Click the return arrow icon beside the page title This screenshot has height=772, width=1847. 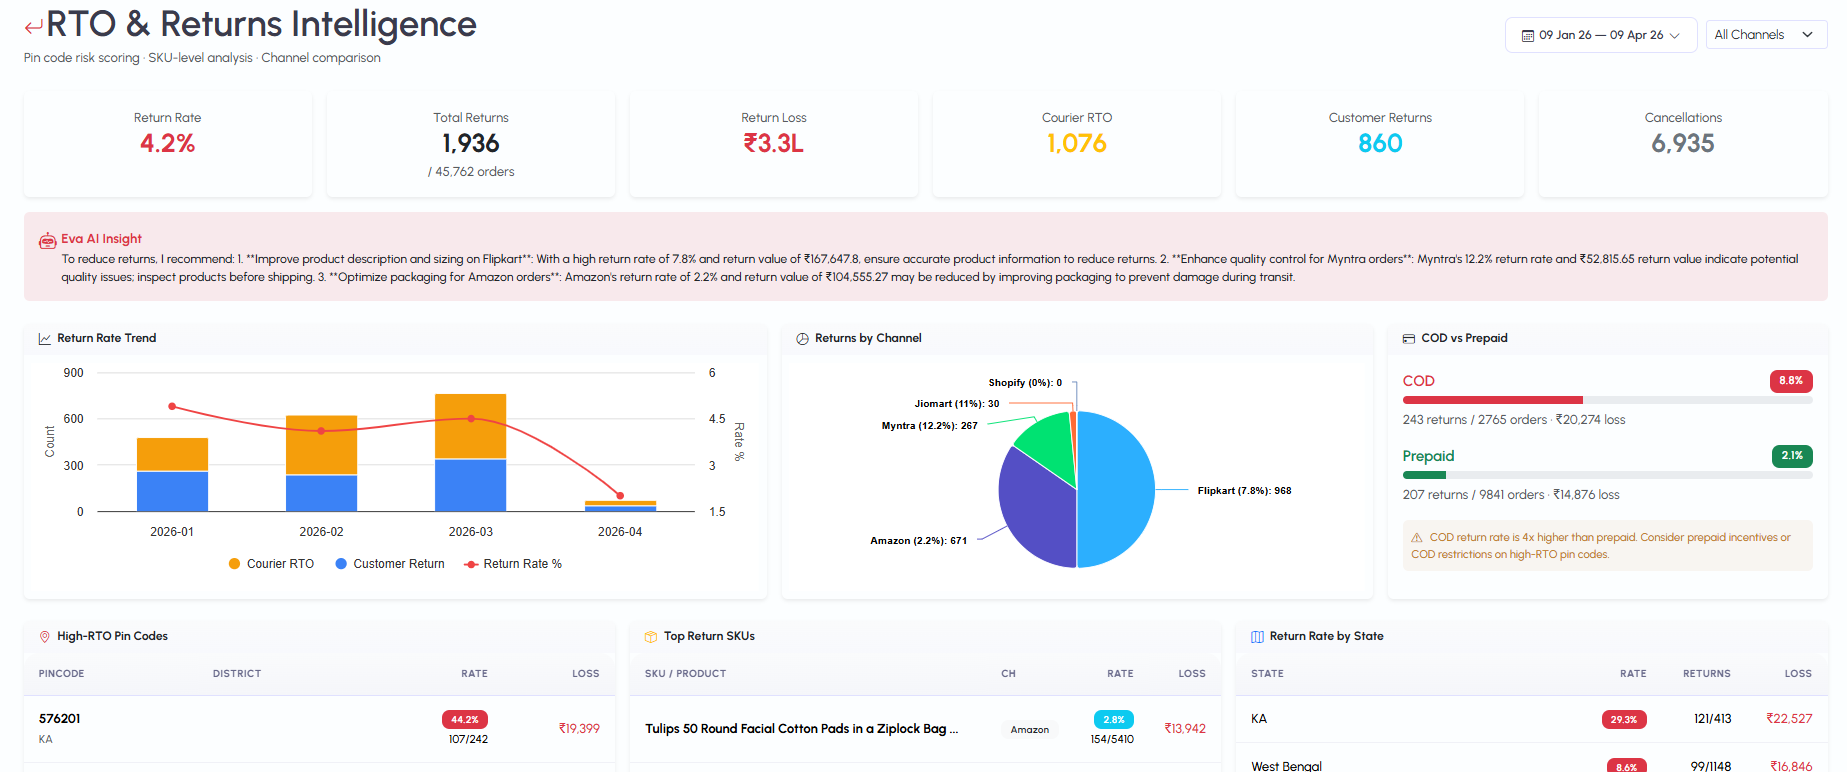(x=34, y=27)
